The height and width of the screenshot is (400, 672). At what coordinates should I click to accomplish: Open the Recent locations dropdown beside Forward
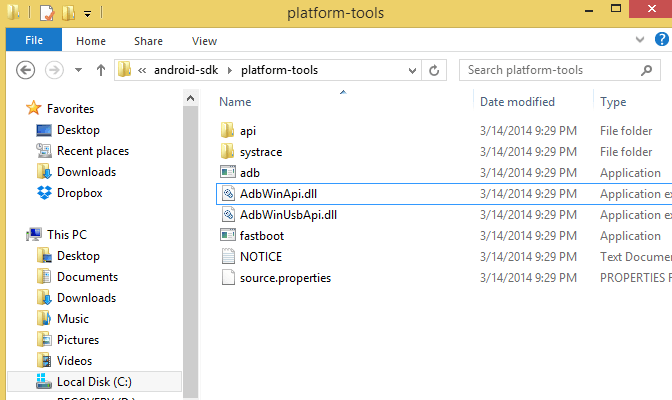79,71
